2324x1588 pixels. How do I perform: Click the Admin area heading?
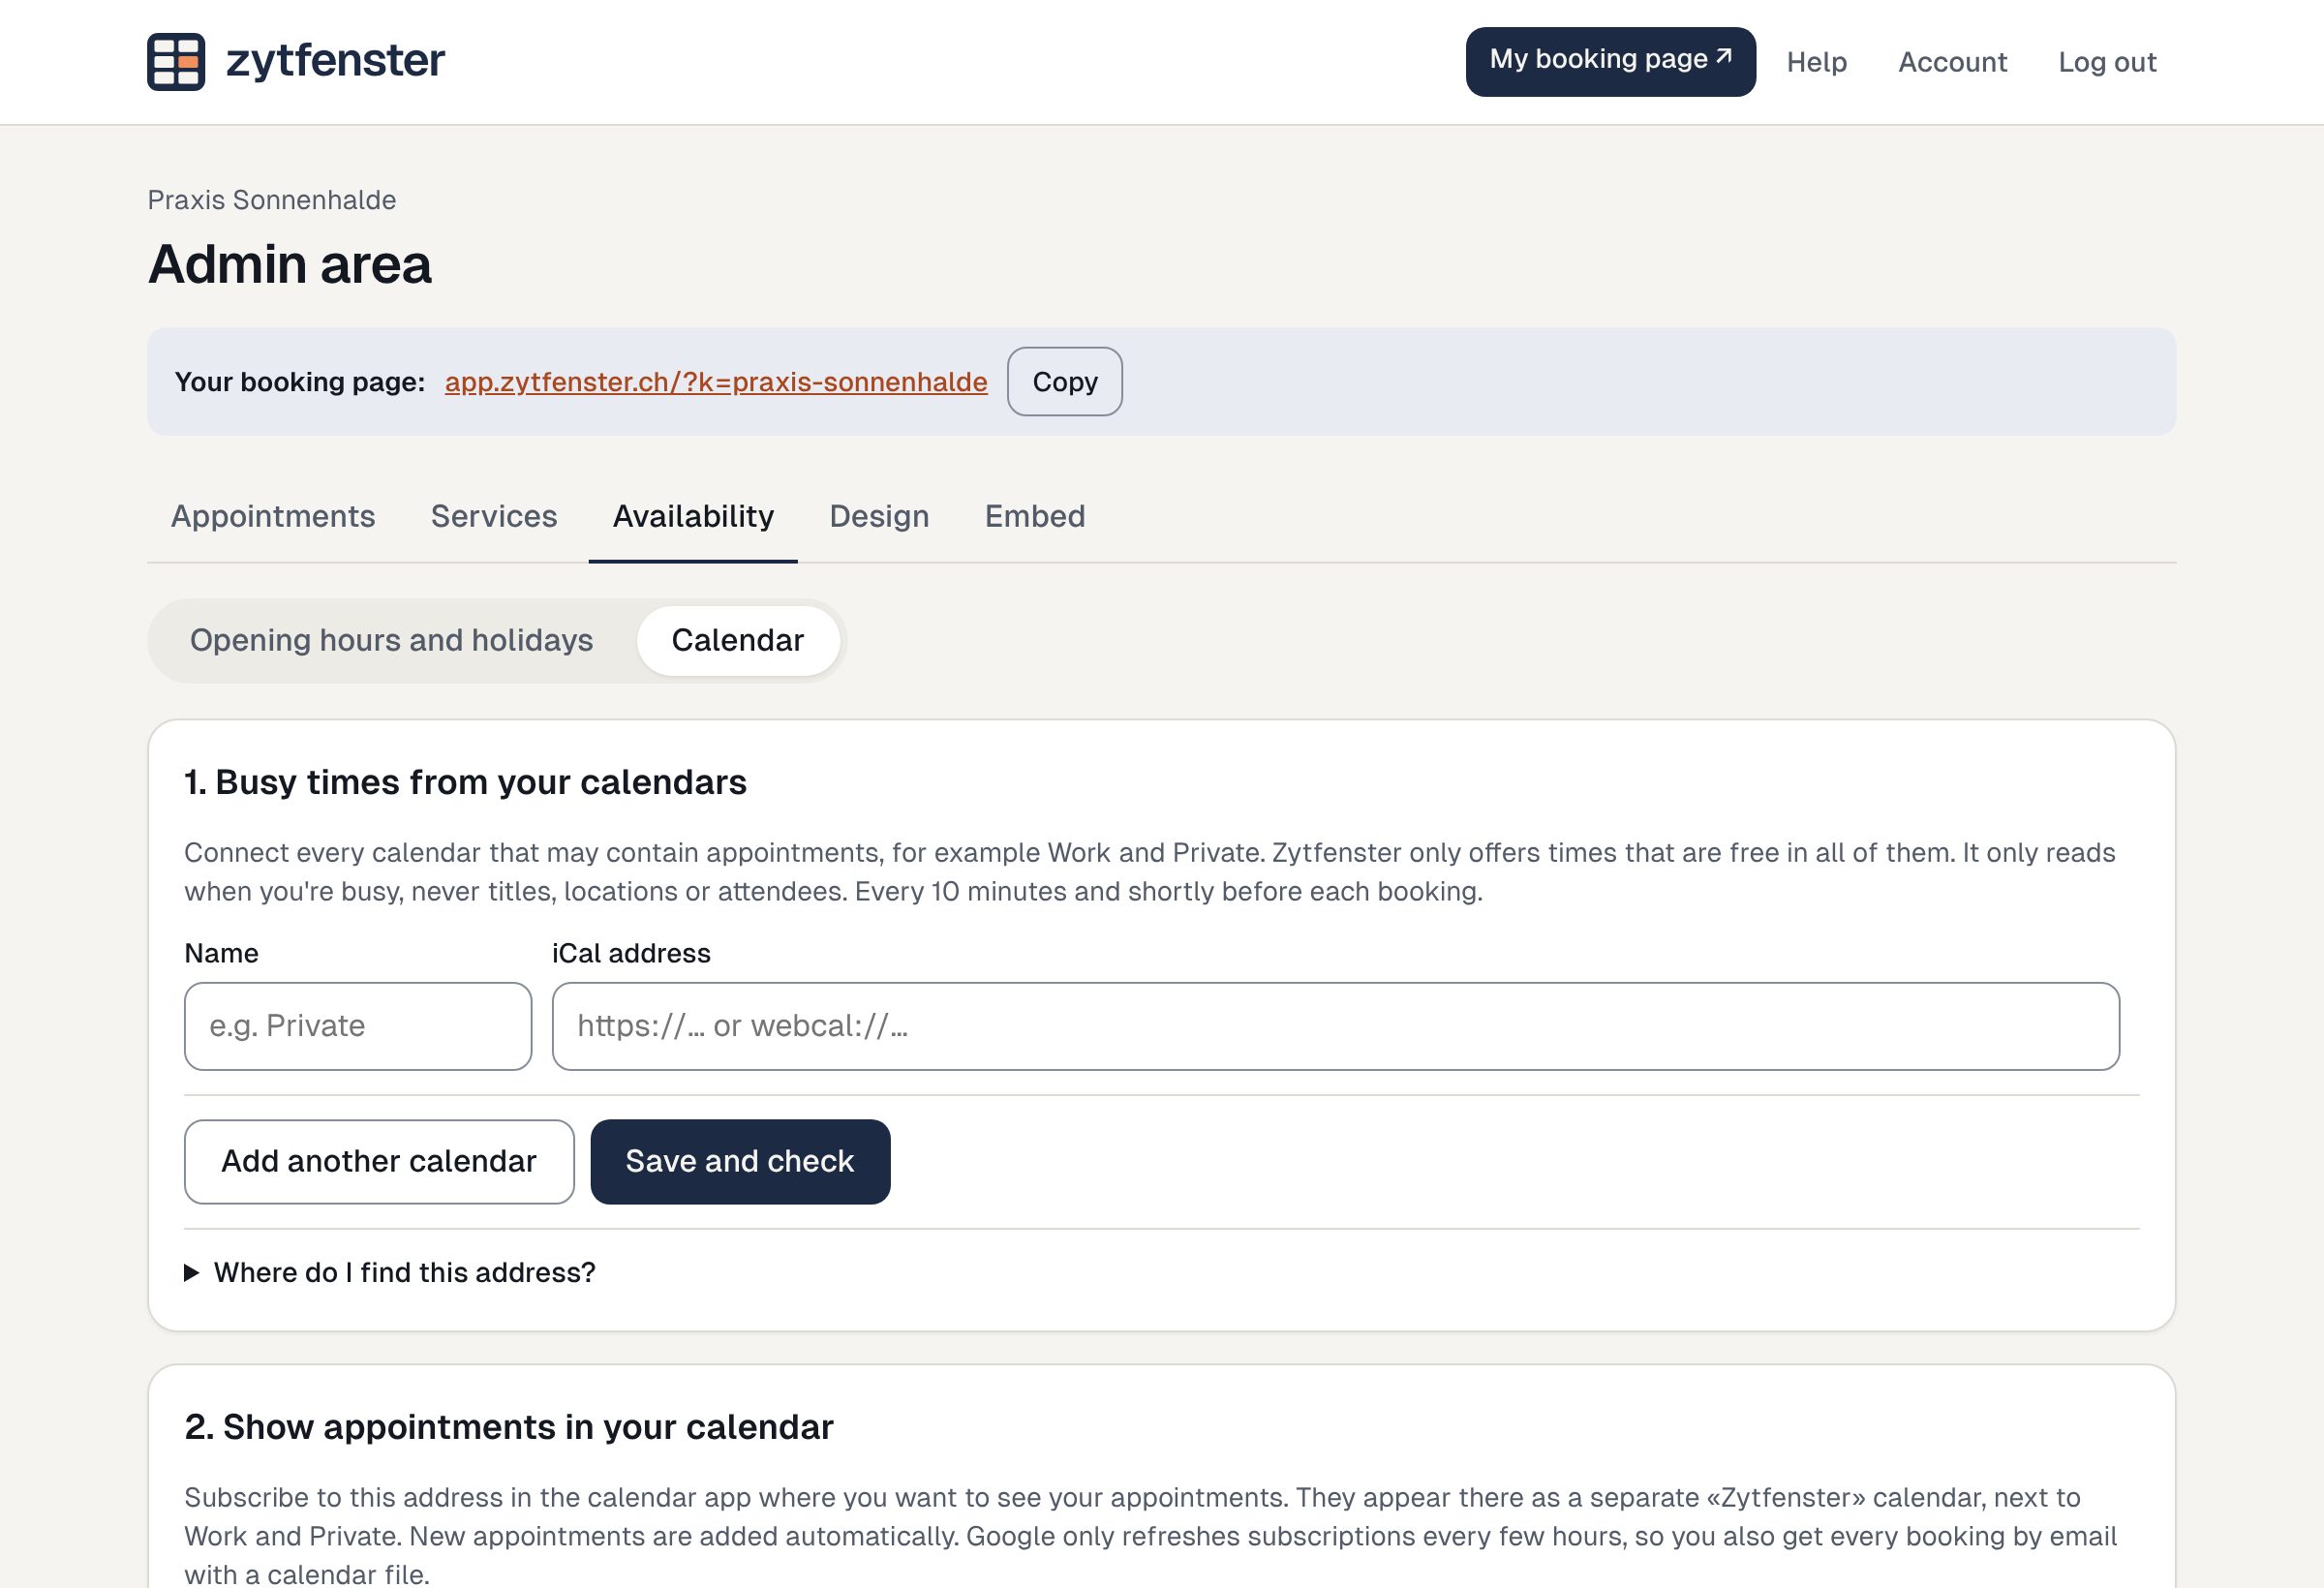point(290,265)
